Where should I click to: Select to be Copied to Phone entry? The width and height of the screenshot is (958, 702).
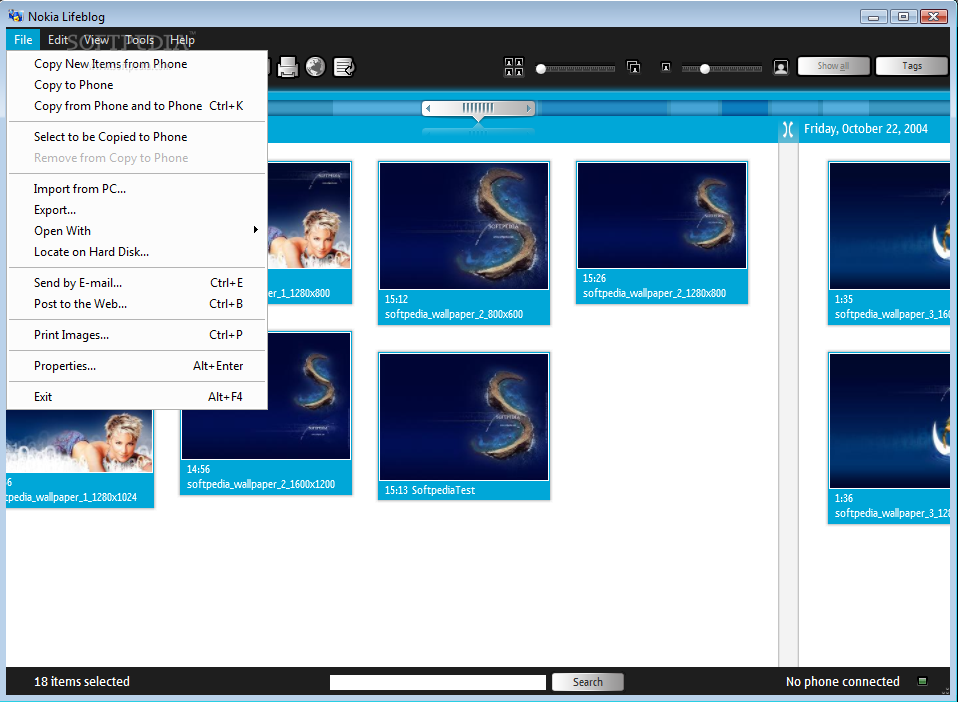click(111, 137)
